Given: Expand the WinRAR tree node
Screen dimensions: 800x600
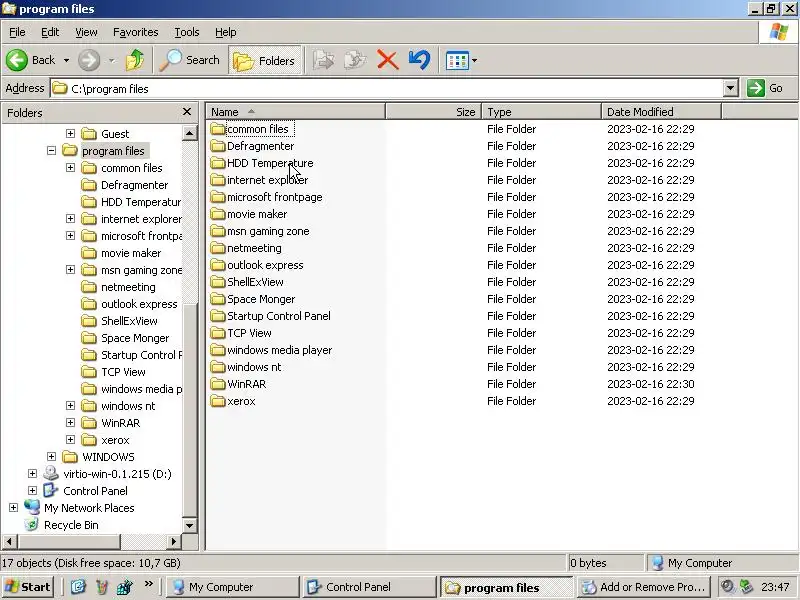Looking at the screenshot, I should [x=70, y=423].
